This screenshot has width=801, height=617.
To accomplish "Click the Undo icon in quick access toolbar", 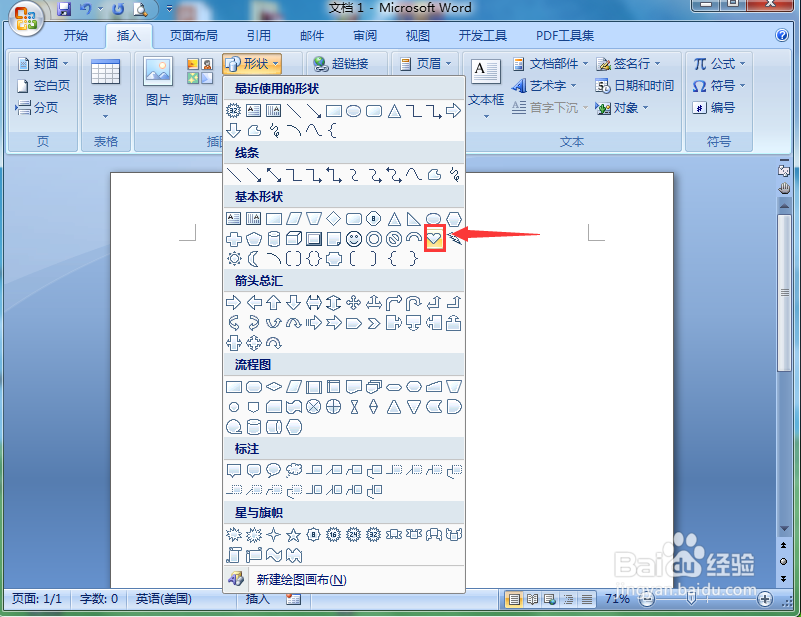I will point(85,9).
